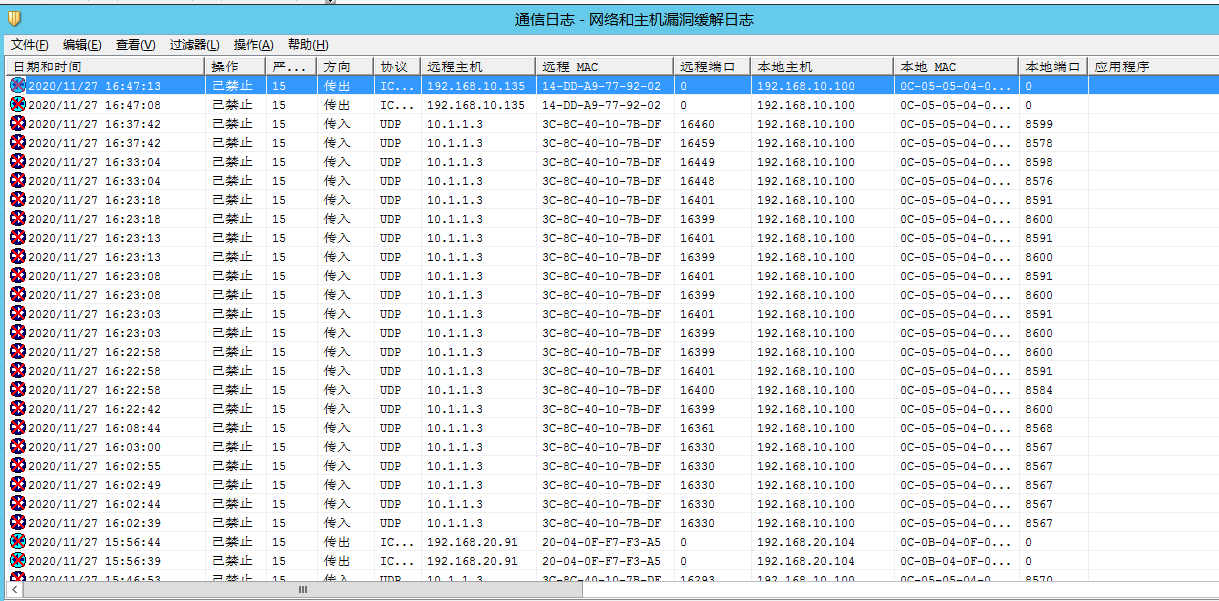
Task: Click the blocked icon on the 15:56:44 row
Action: pos(18,542)
